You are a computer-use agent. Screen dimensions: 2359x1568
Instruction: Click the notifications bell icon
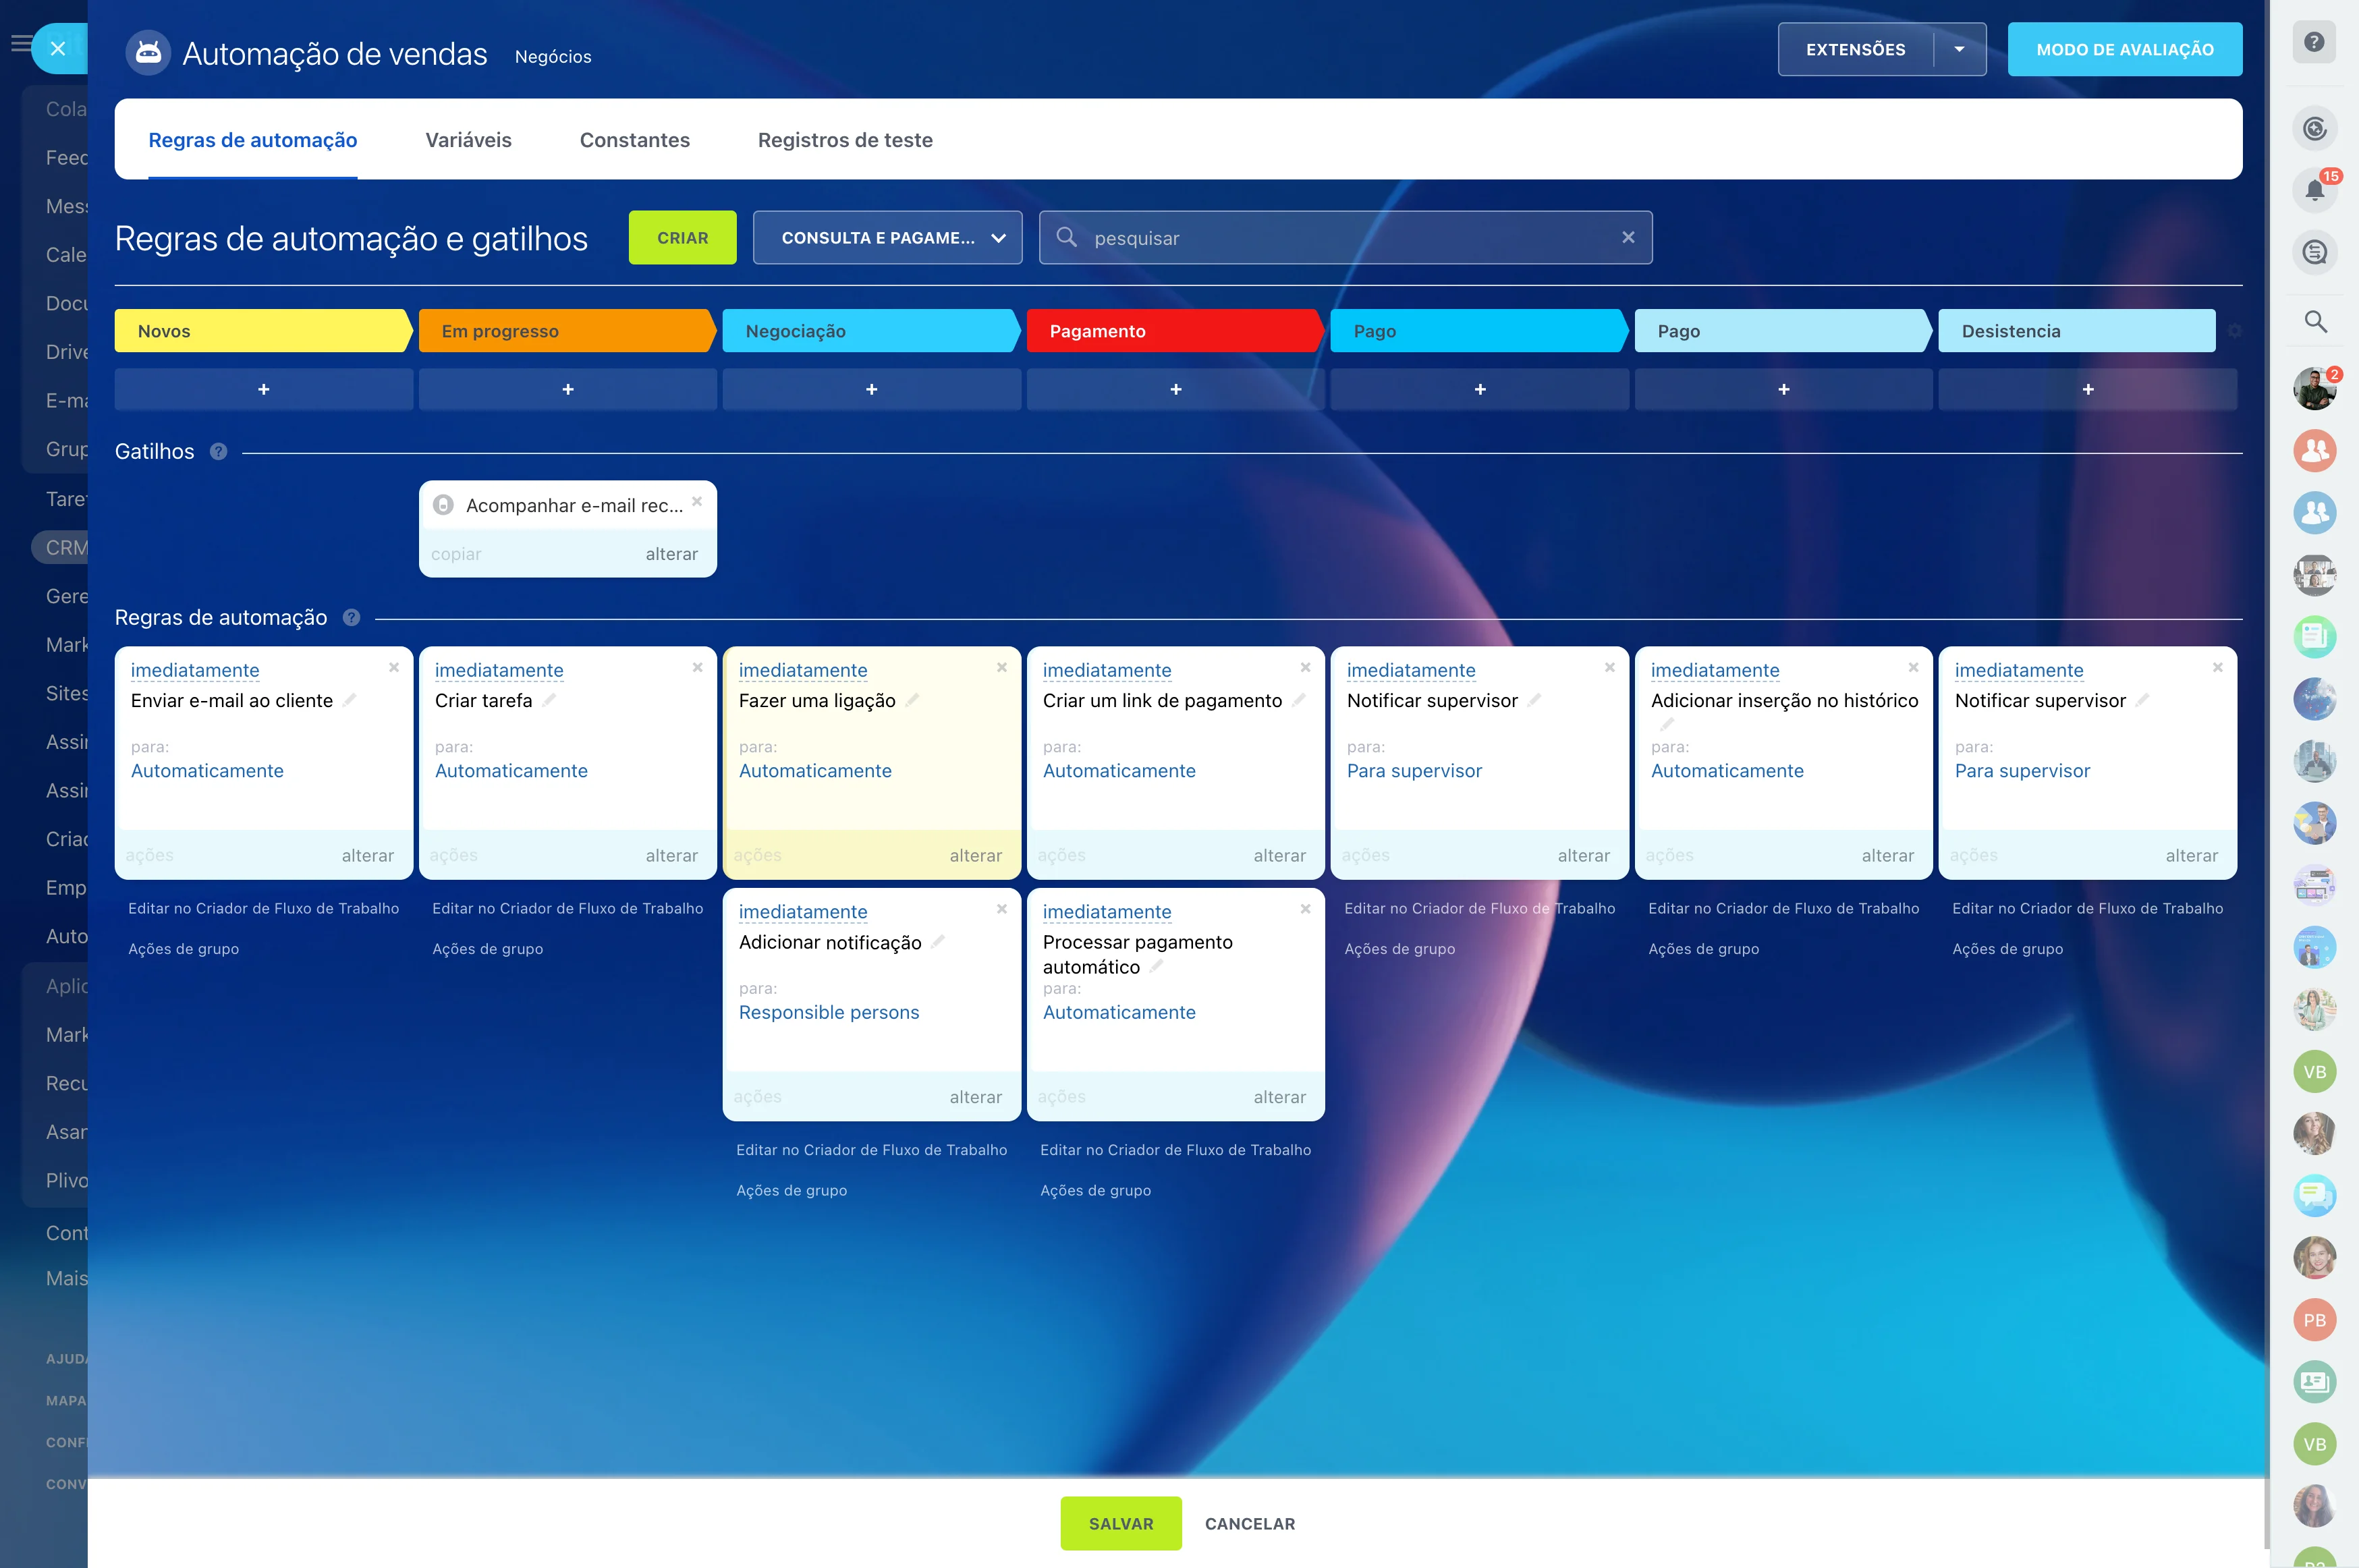pos(2313,190)
